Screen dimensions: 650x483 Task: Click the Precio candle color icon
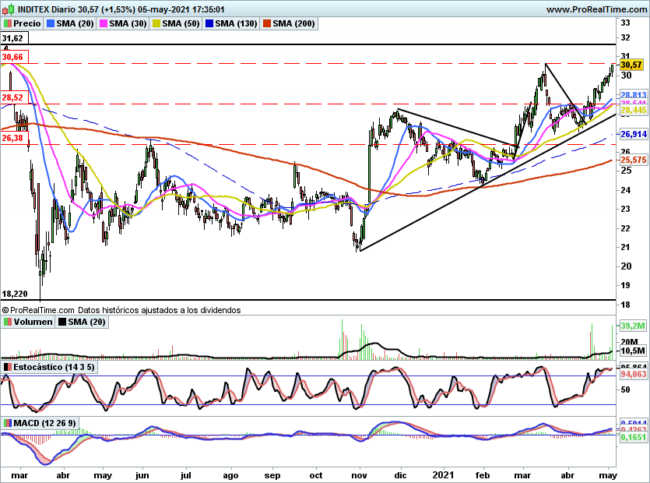[x=7, y=24]
